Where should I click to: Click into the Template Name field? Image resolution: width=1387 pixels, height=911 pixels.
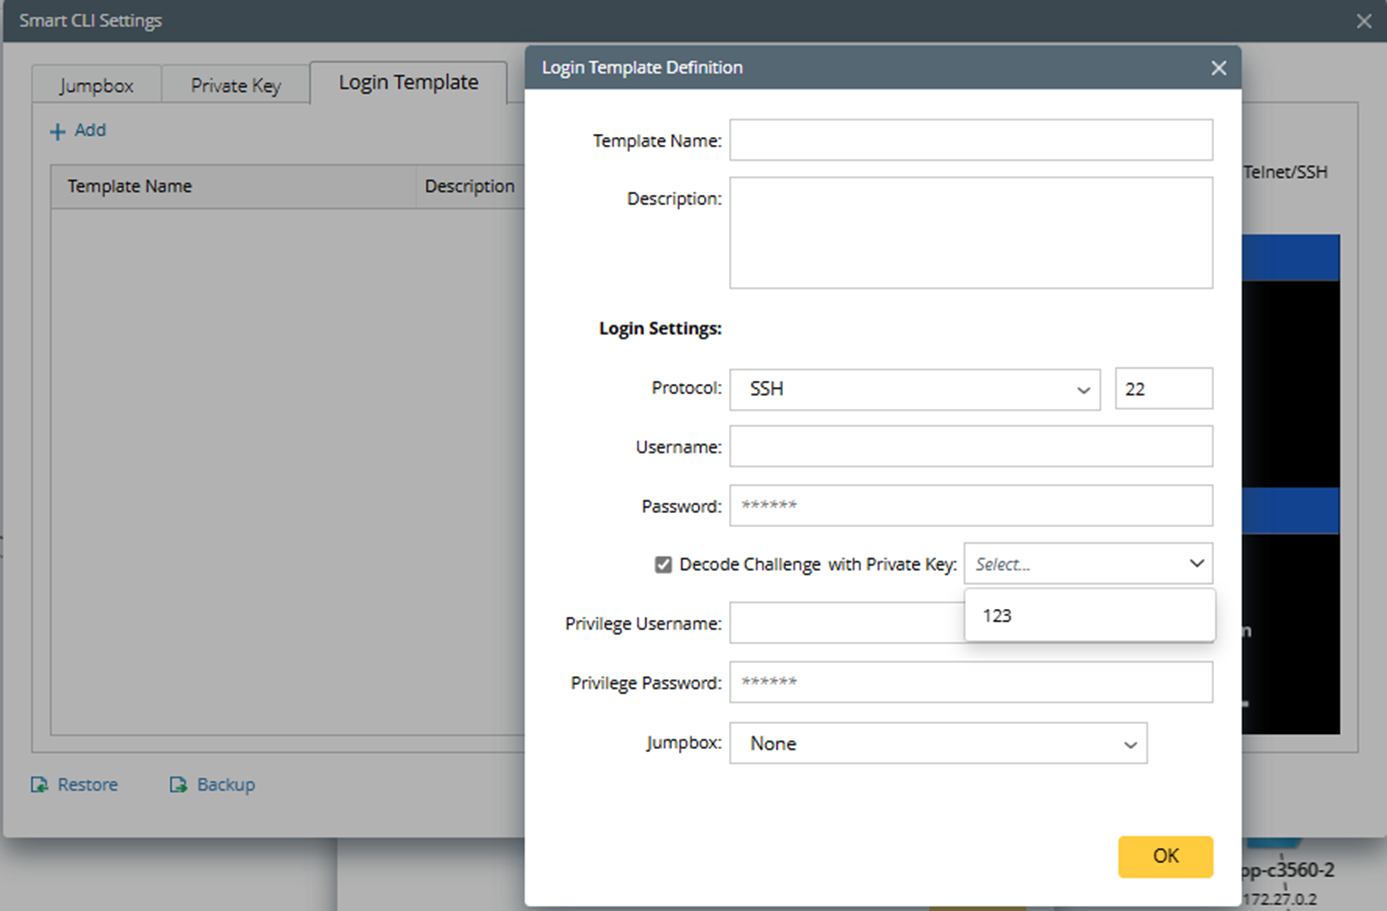(x=970, y=141)
